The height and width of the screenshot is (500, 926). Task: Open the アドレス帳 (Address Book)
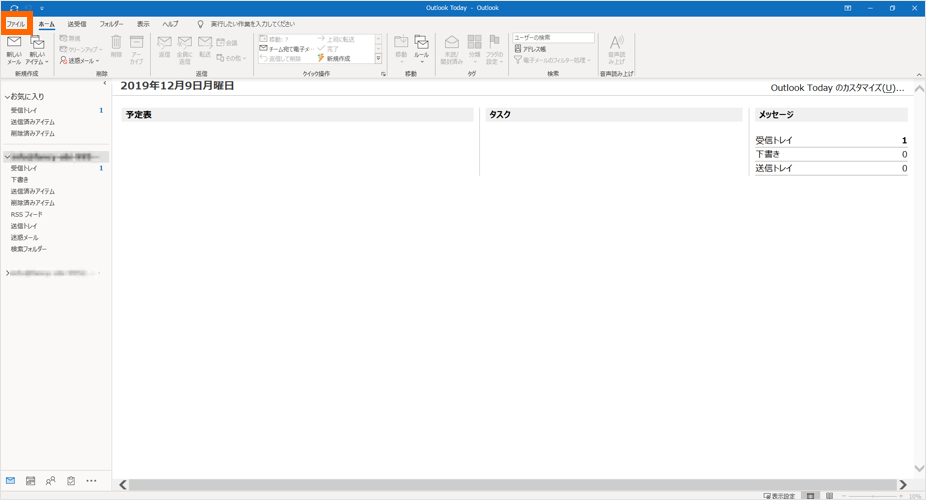coord(534,49)
